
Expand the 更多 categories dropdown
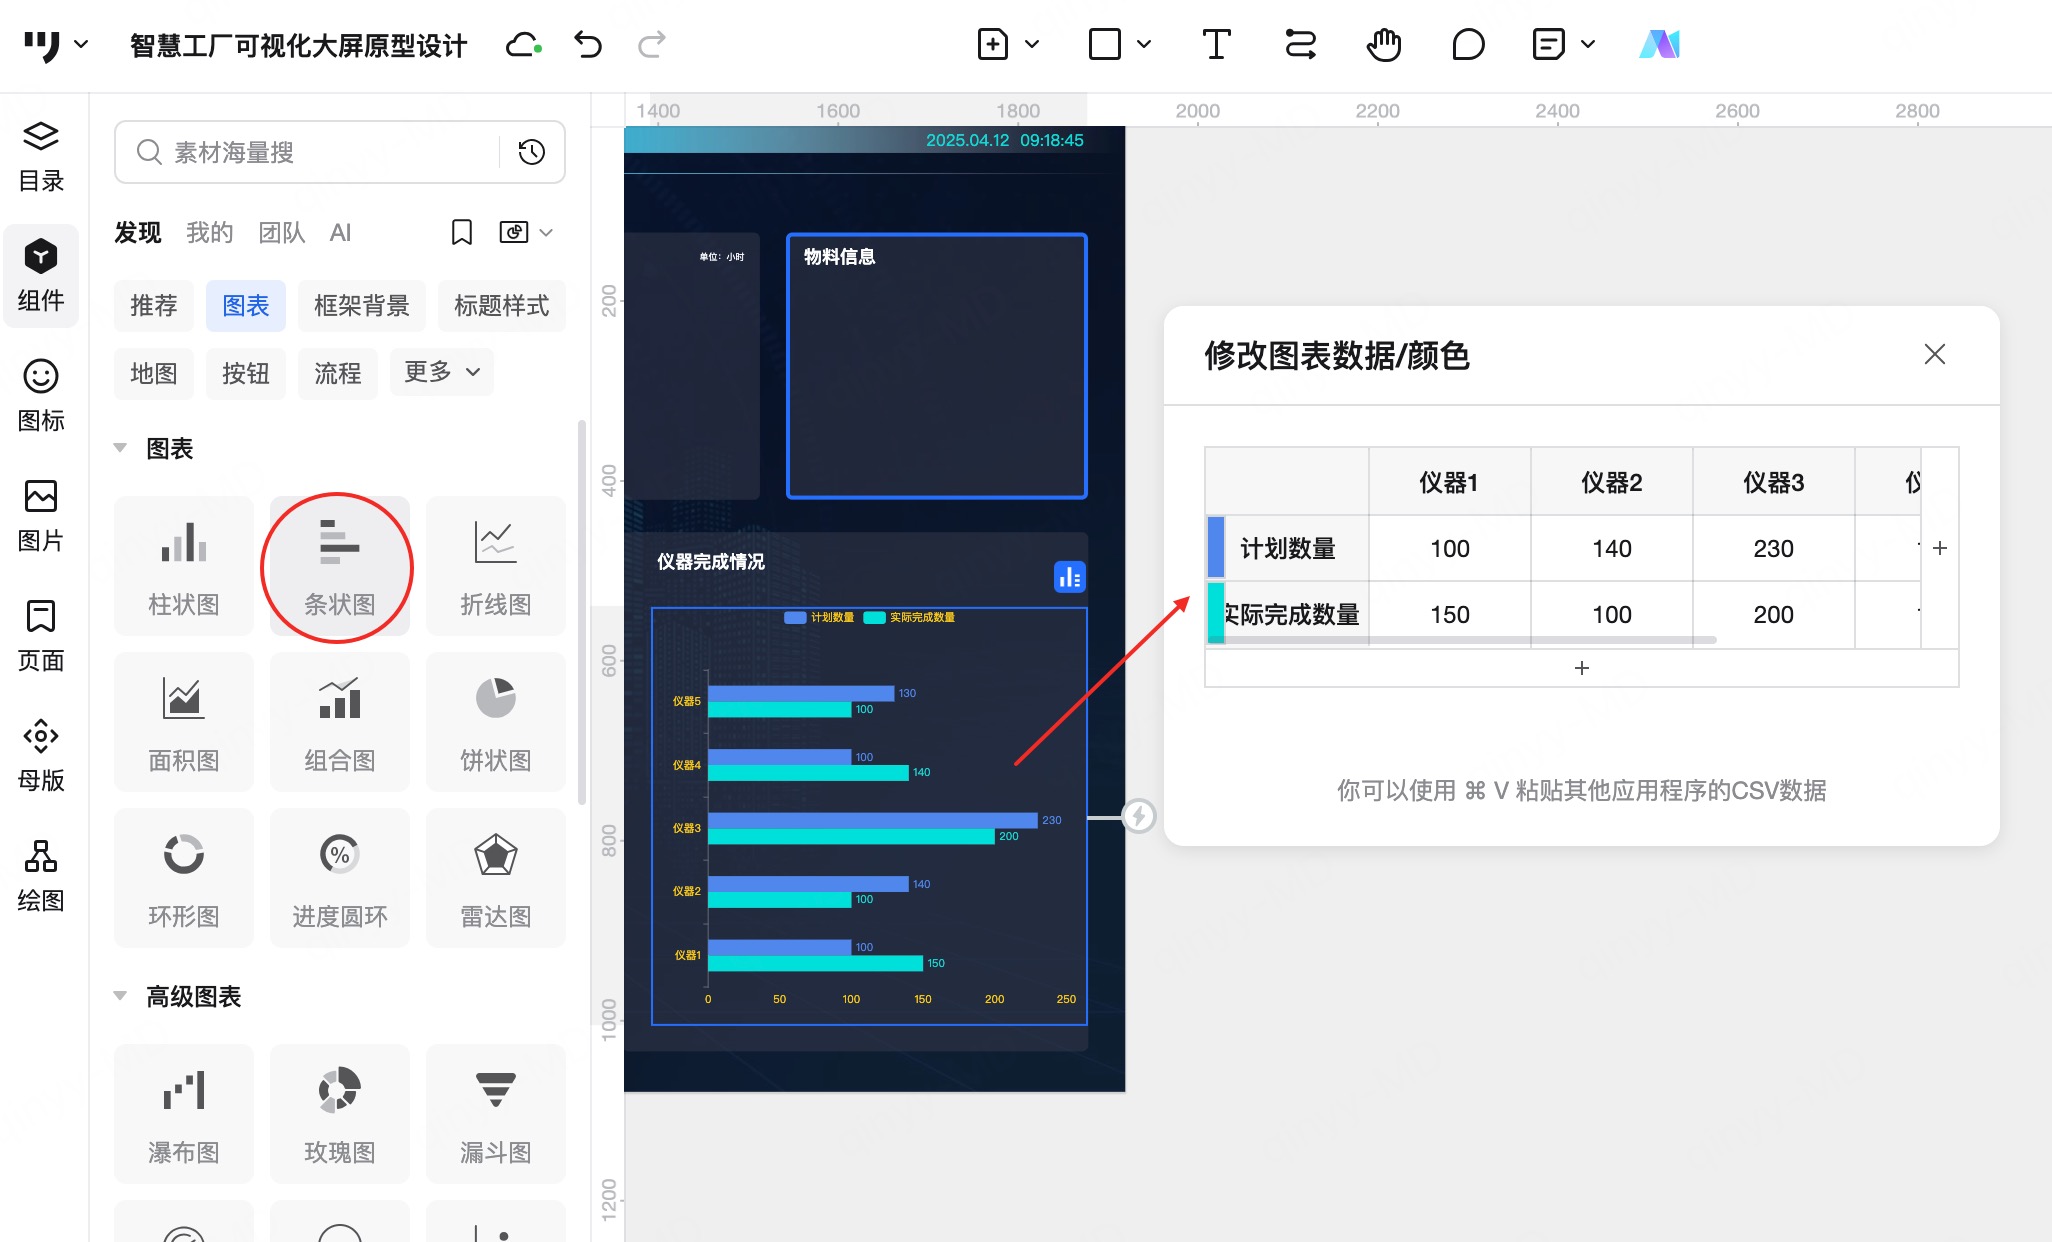pyautogui.click(x=441, y=372)
